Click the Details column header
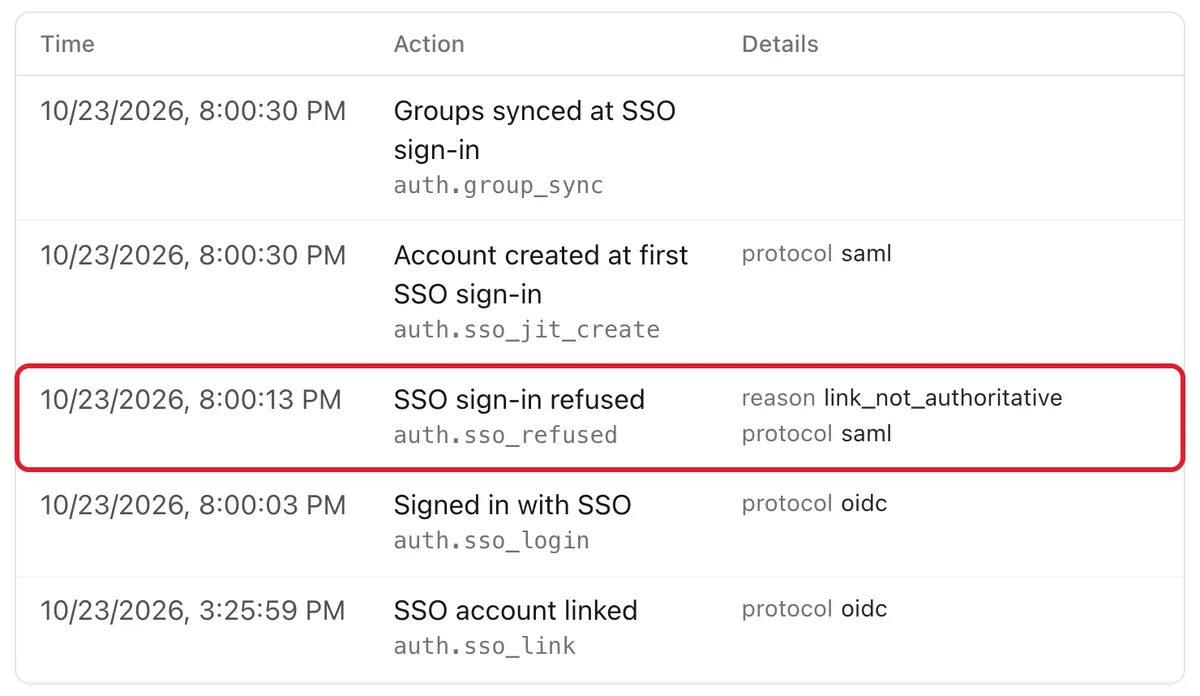This screenshot has height=696, width=1200. [780, 44]
